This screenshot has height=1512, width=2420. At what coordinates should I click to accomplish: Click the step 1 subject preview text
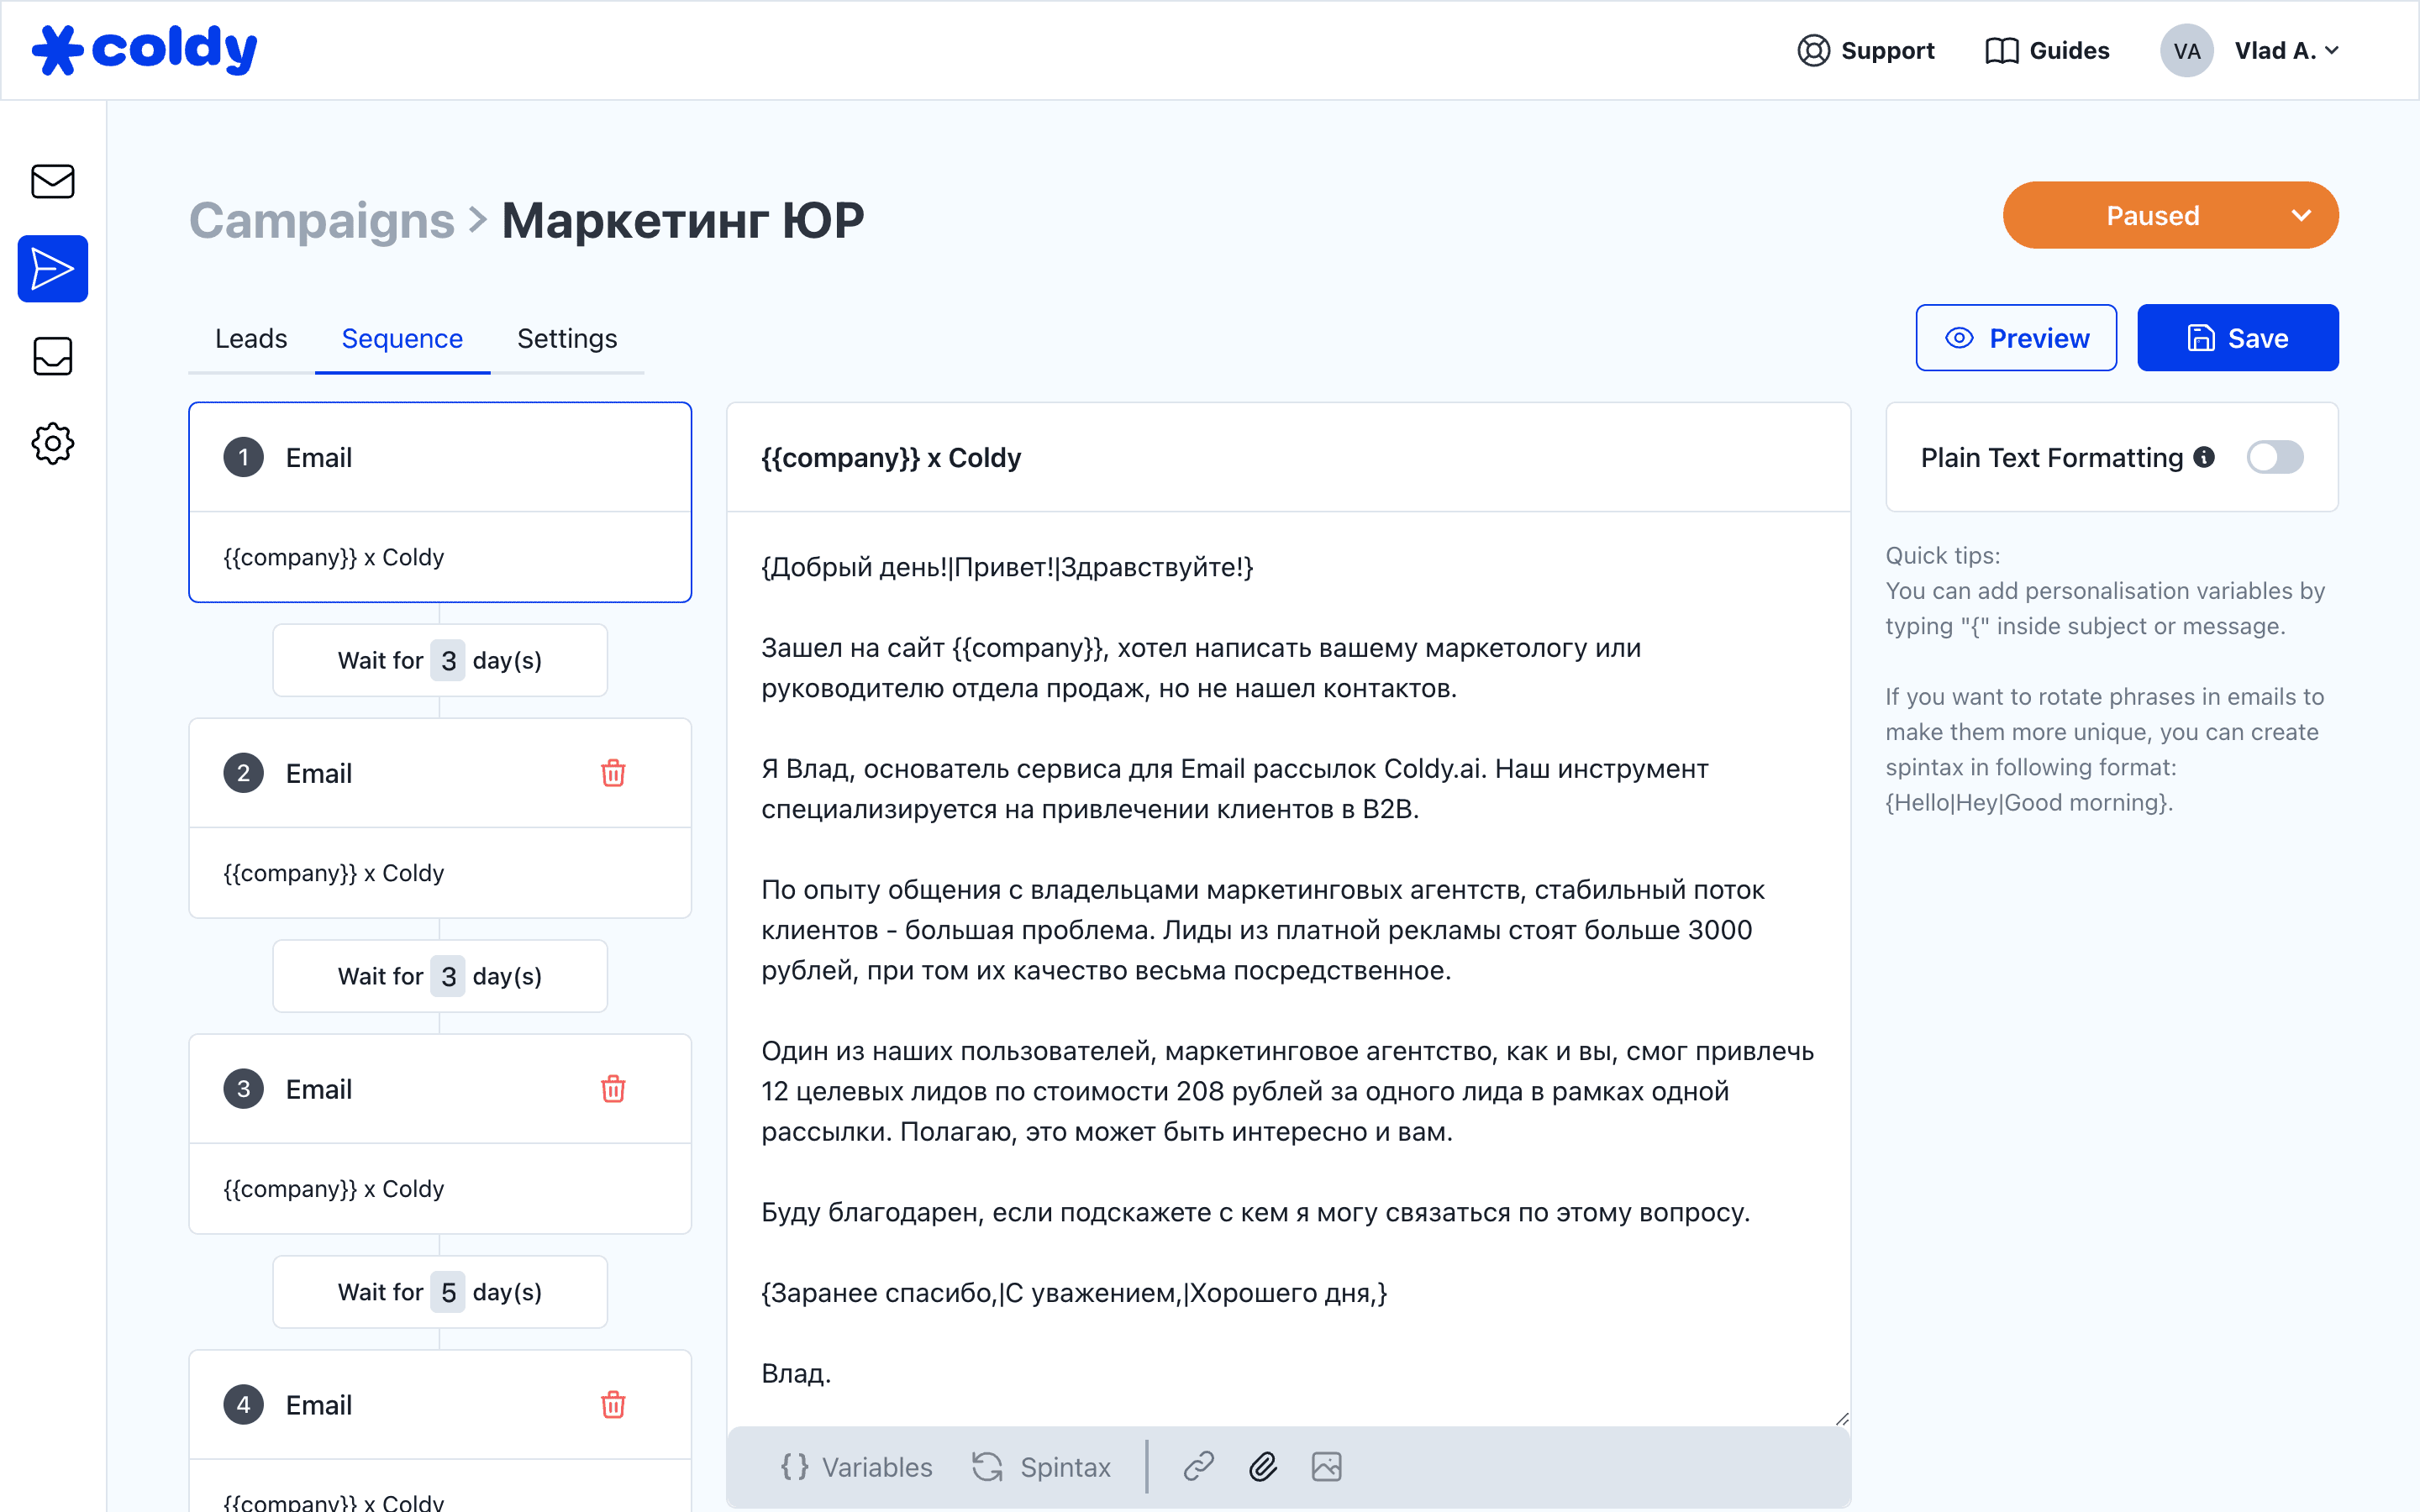click(x=333, y=557)
